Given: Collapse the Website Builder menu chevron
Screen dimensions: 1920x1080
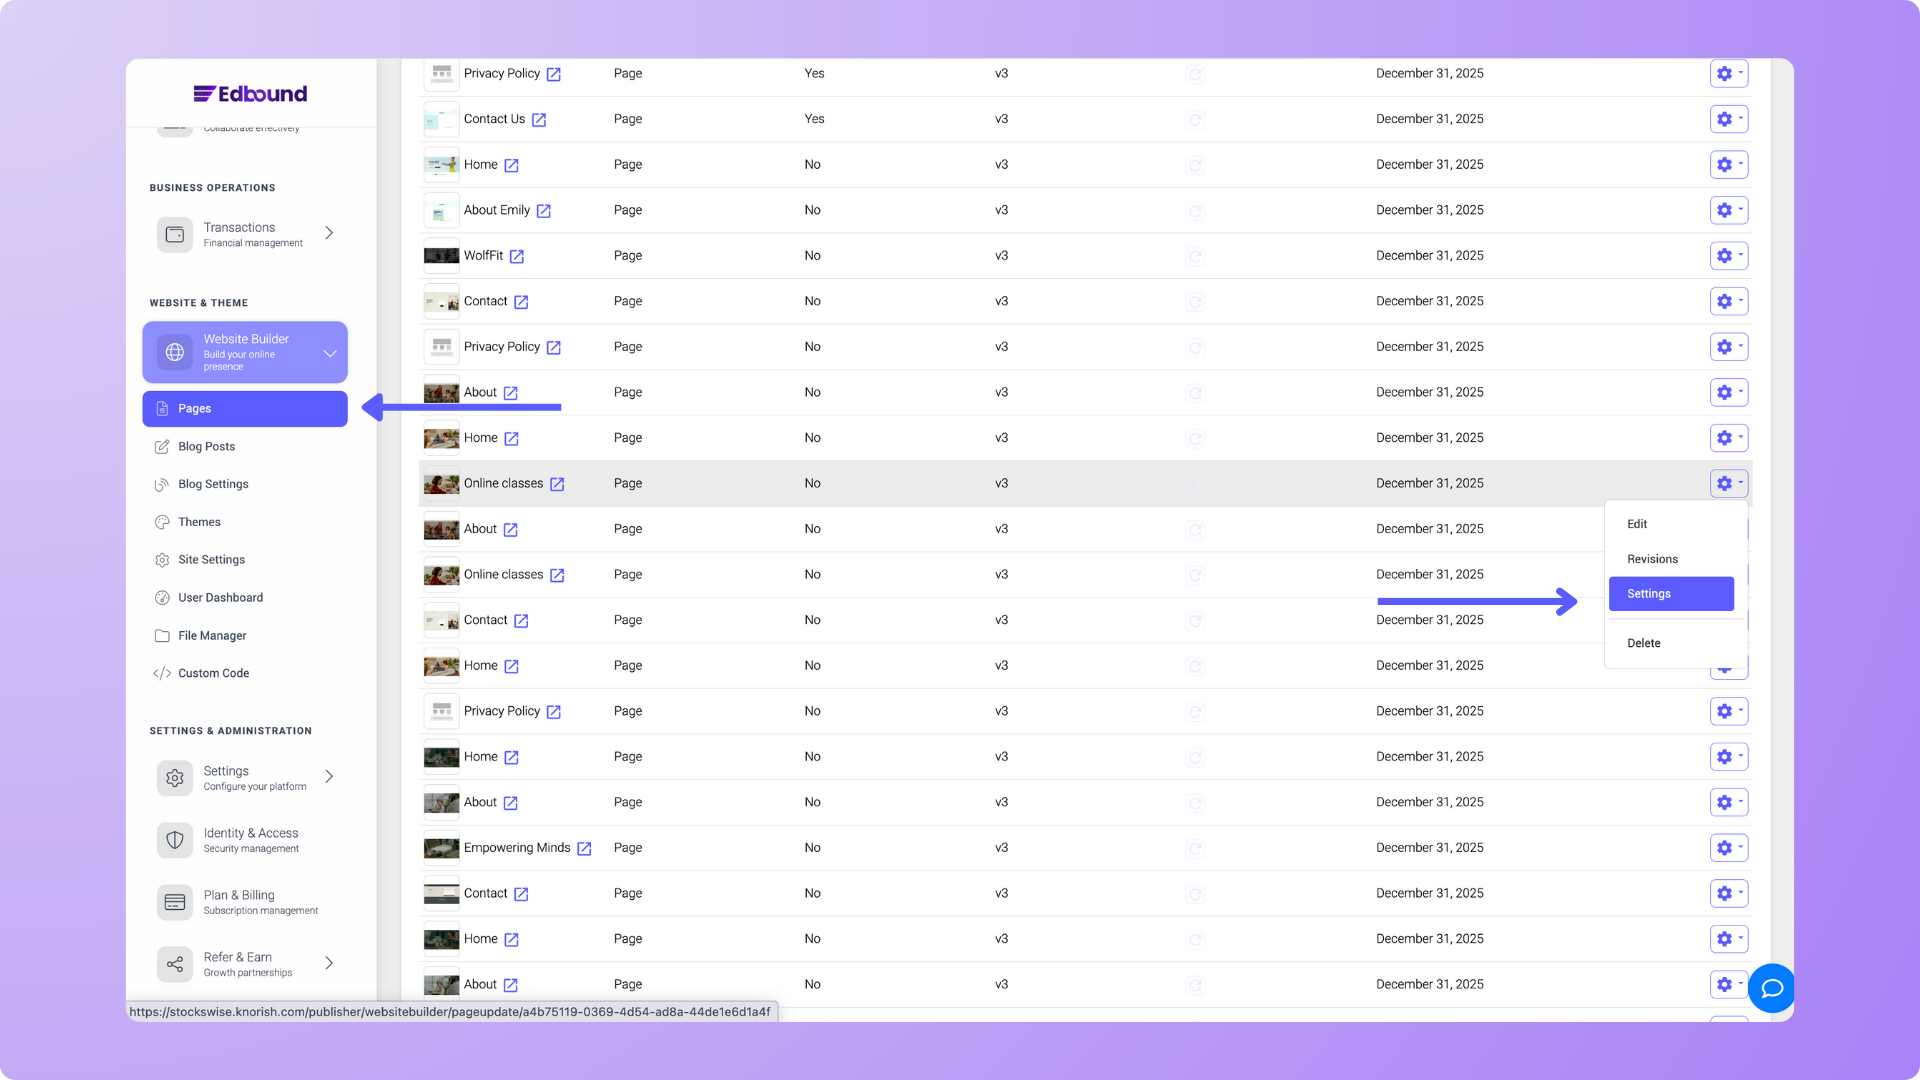Looking at the screenshot, I should point(330,353).
